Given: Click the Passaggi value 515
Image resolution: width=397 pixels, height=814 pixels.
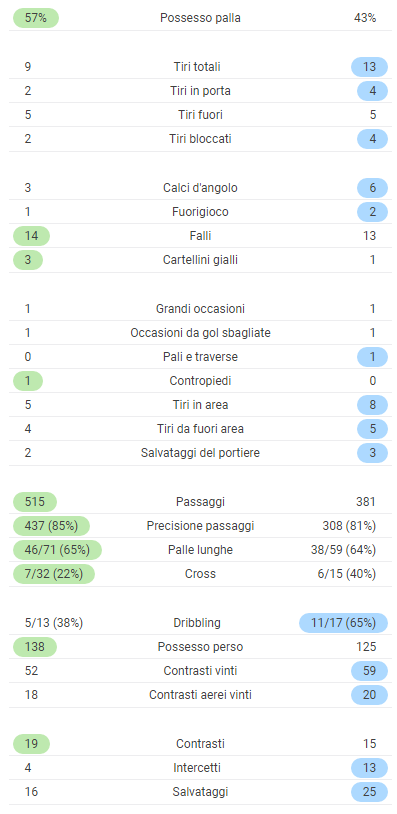Looking at the screenshot, I should pyautogui.click(x=34, y=502).
